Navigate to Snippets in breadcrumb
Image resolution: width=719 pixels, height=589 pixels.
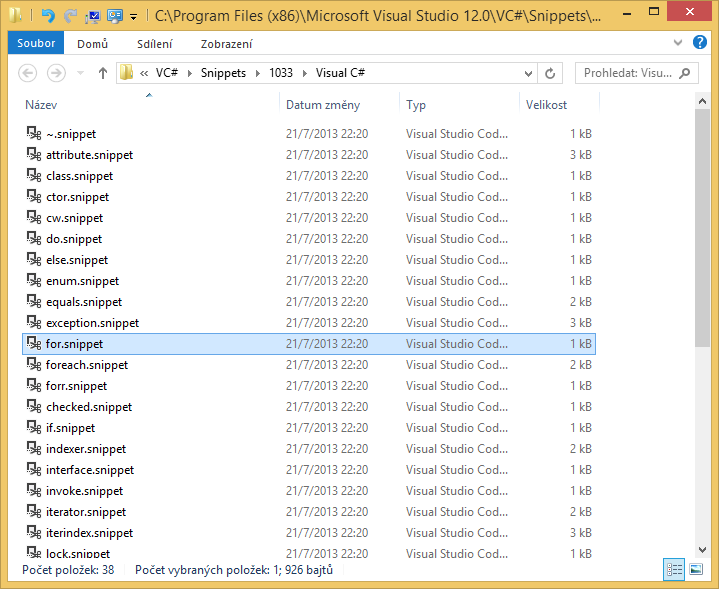[x=223, y=73]
